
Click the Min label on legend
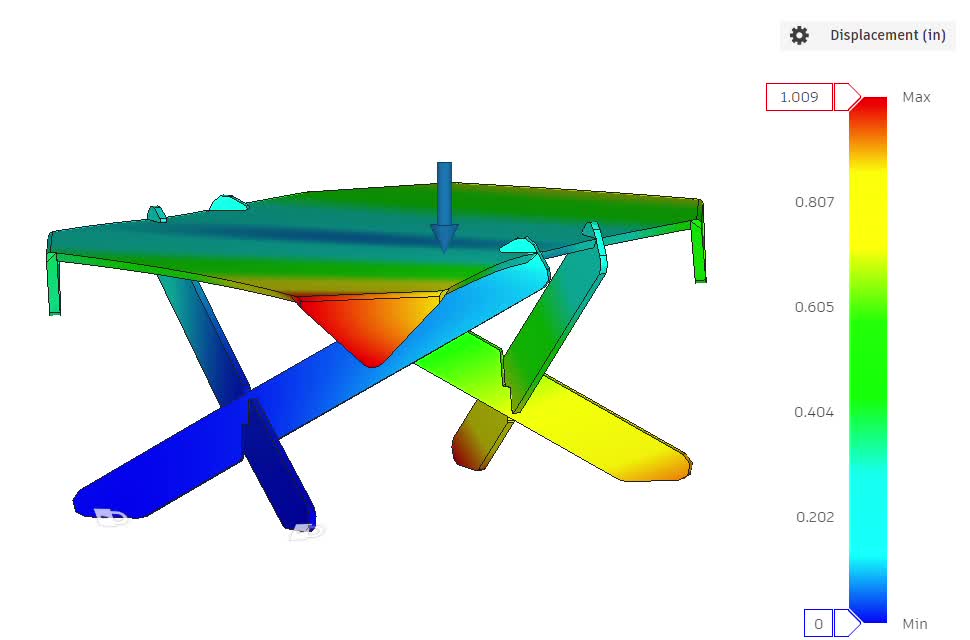pos(915,624)
